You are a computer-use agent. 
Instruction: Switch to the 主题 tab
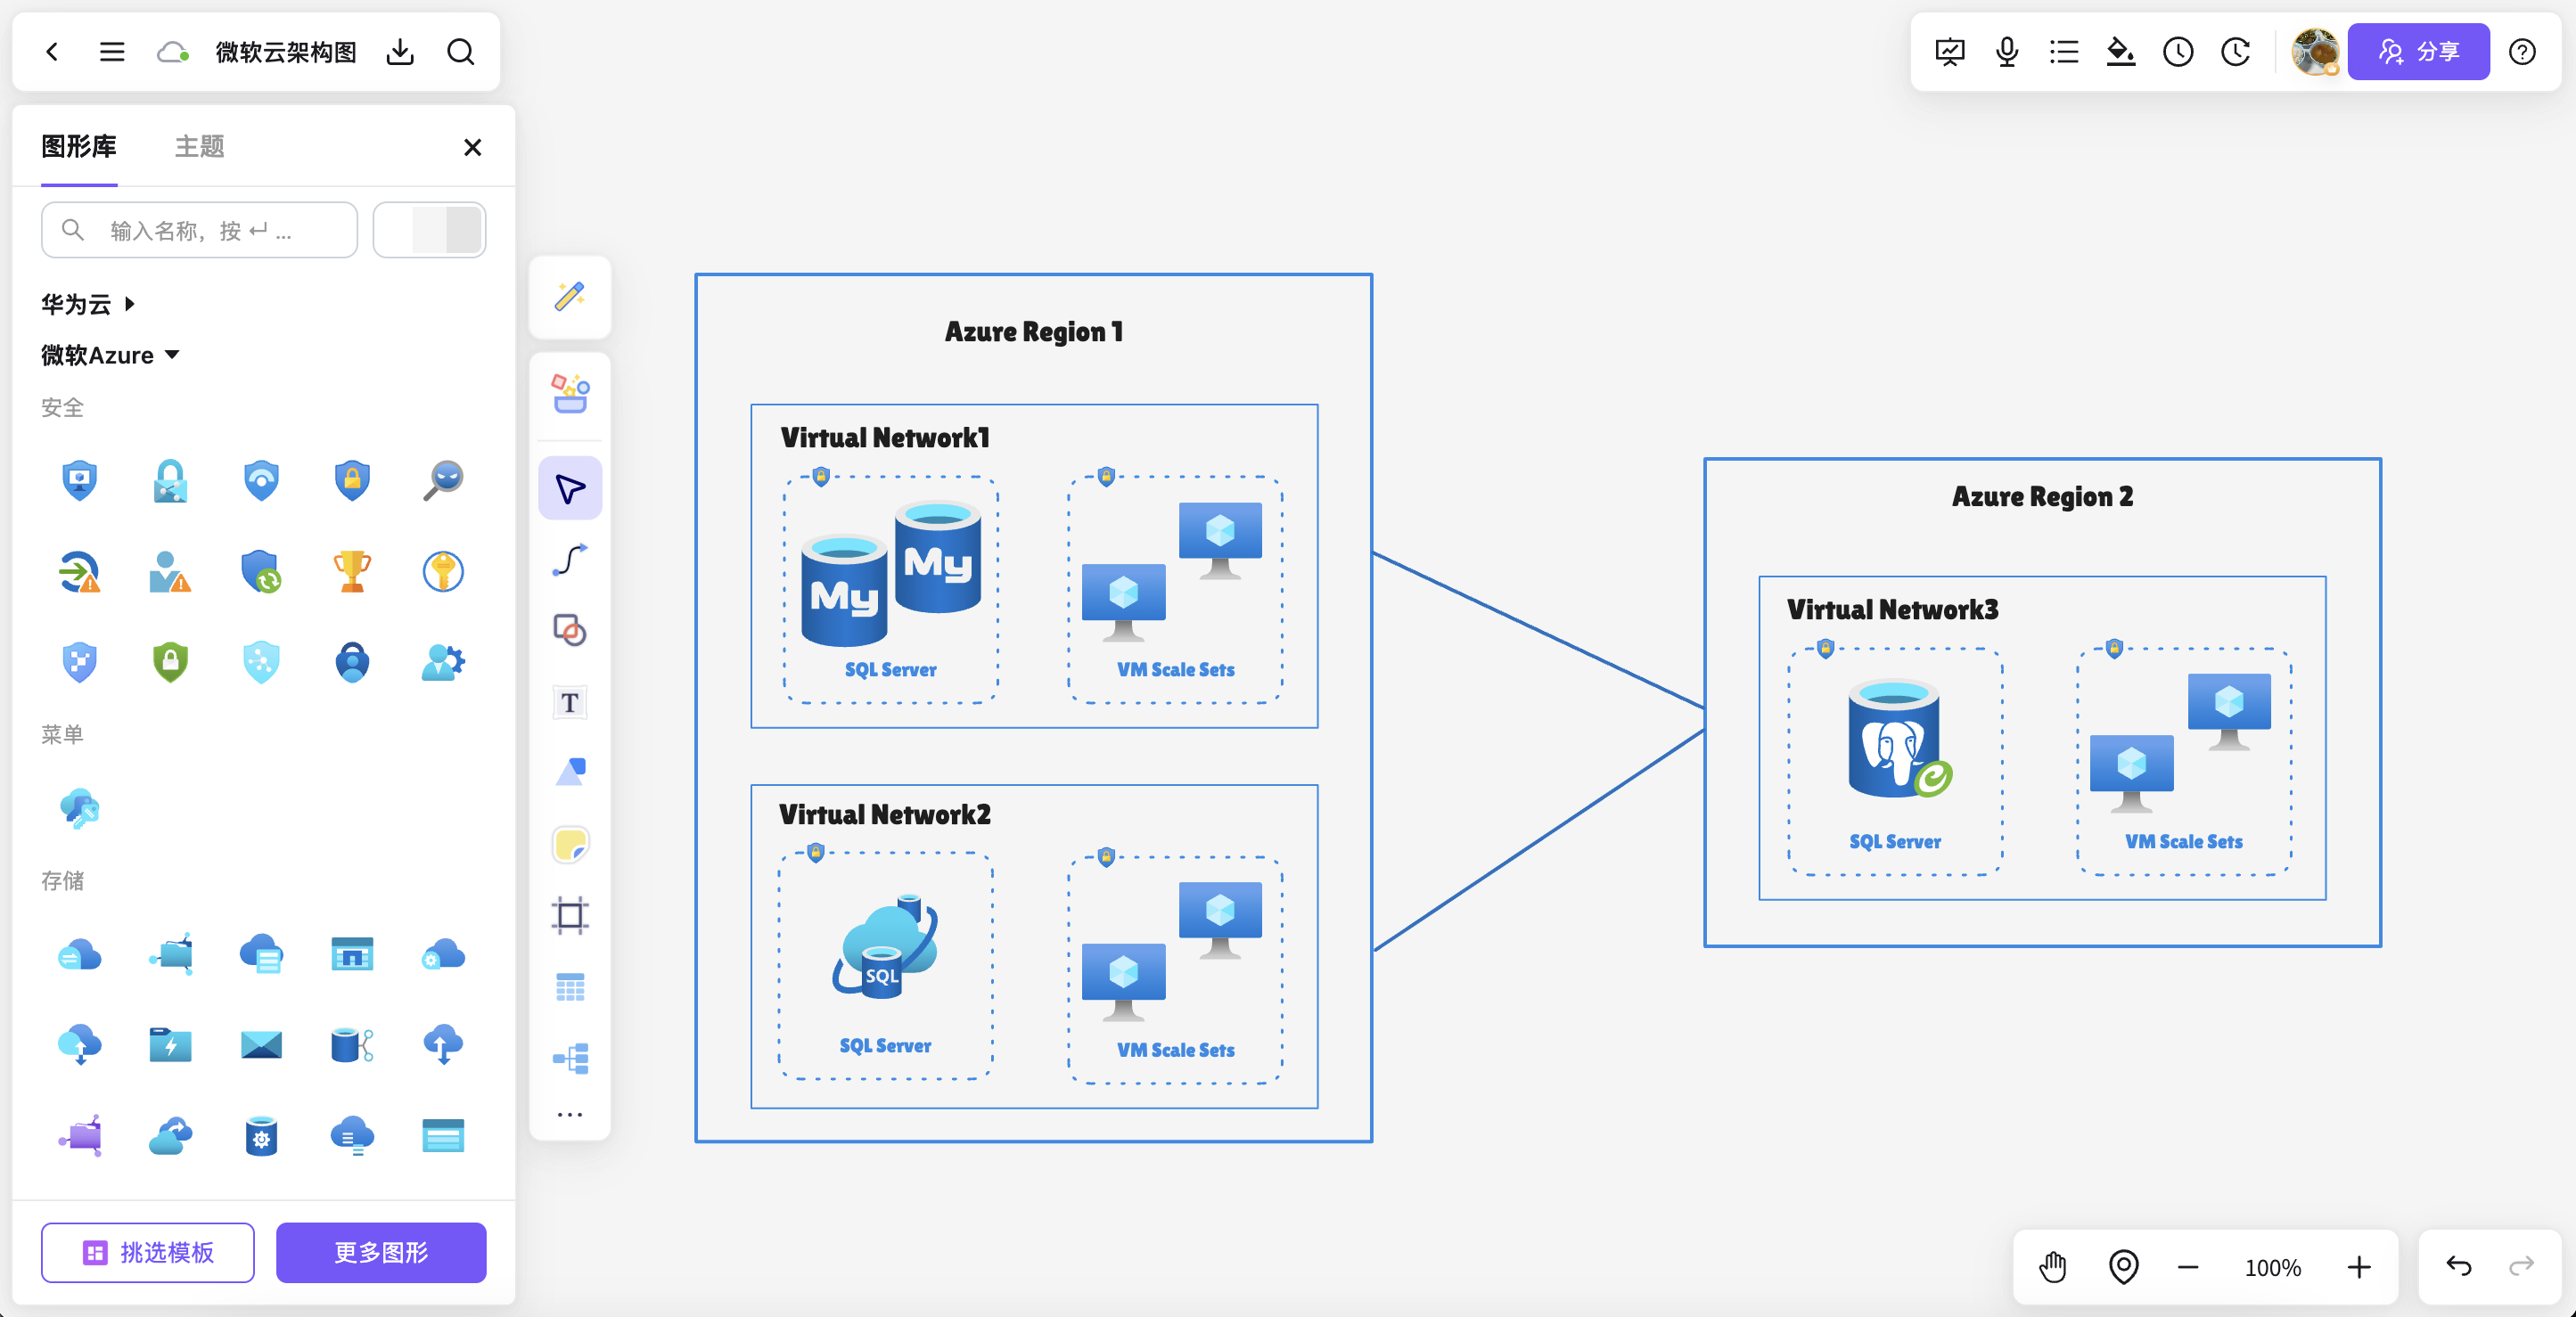(x=200, y=146)
